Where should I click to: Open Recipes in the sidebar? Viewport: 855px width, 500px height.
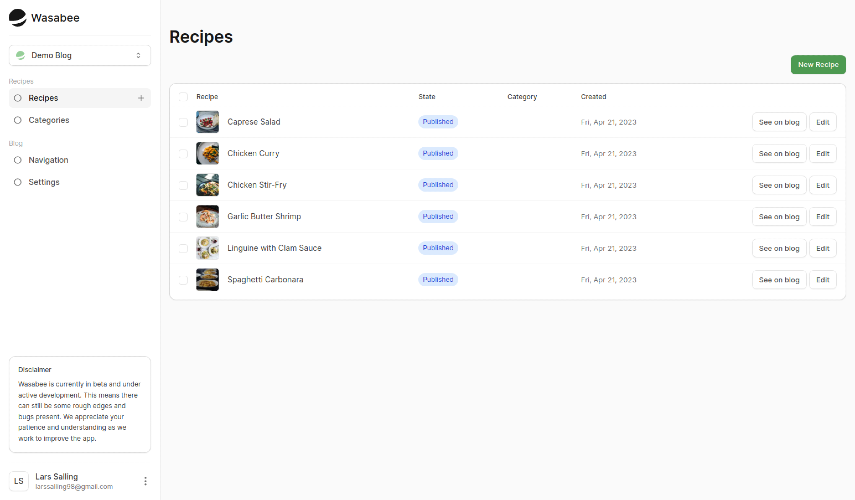[80, 98]
